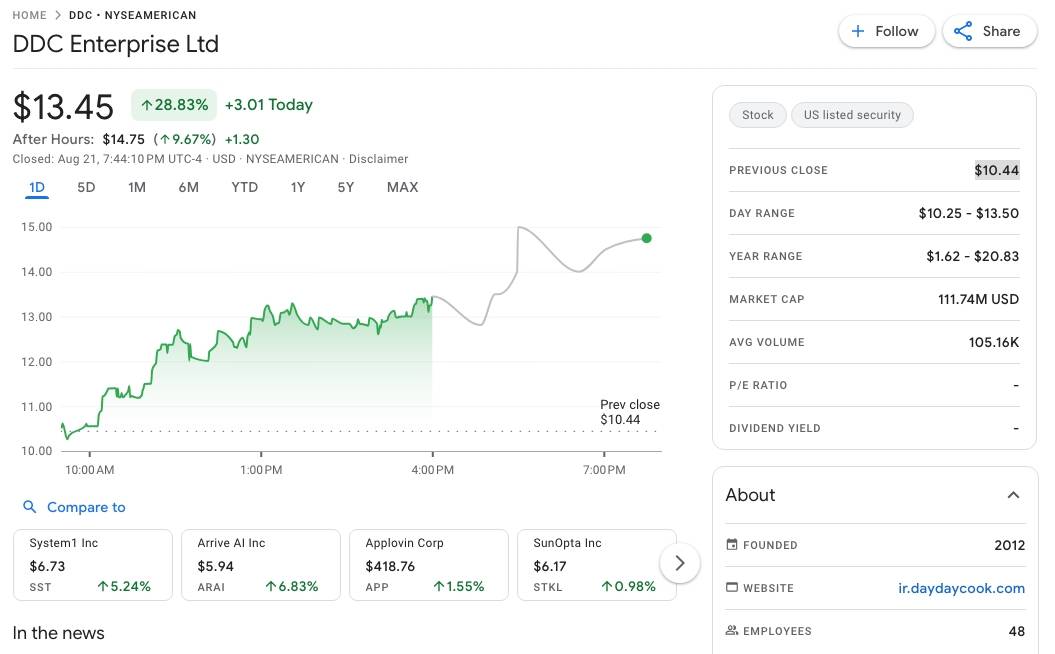
Task: Select the MAX chart range
Action: [402, 188]
